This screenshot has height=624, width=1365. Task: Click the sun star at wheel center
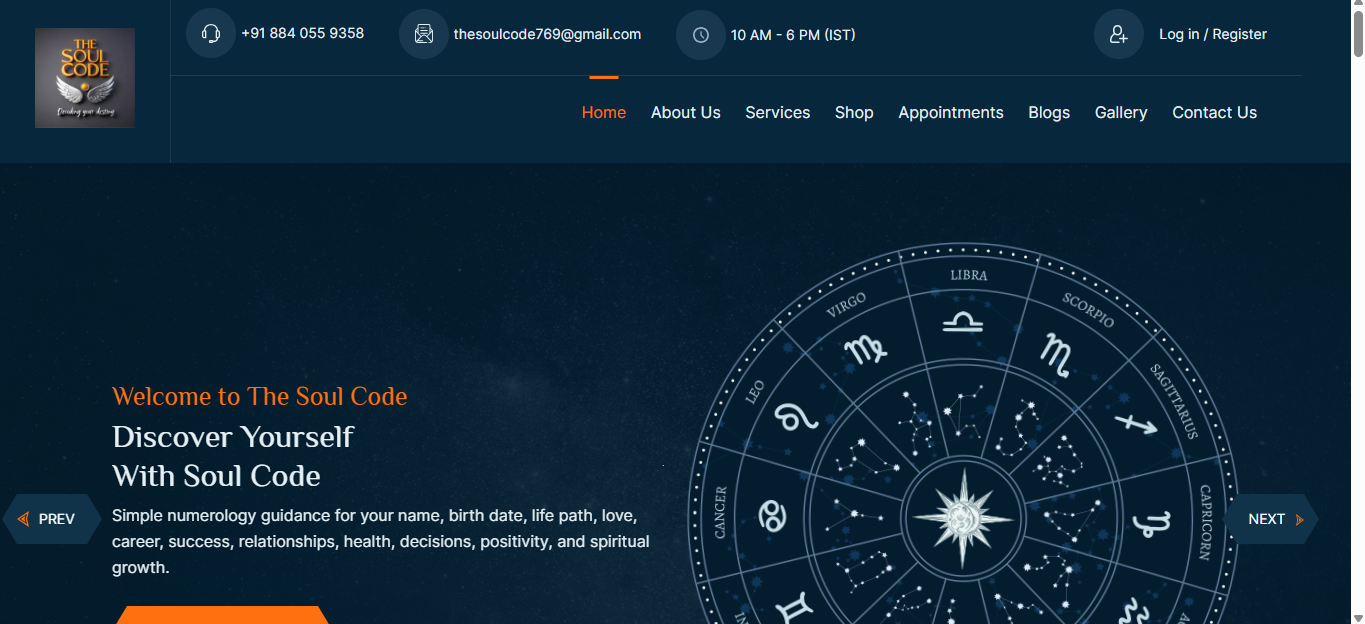(x=962, y=517)
